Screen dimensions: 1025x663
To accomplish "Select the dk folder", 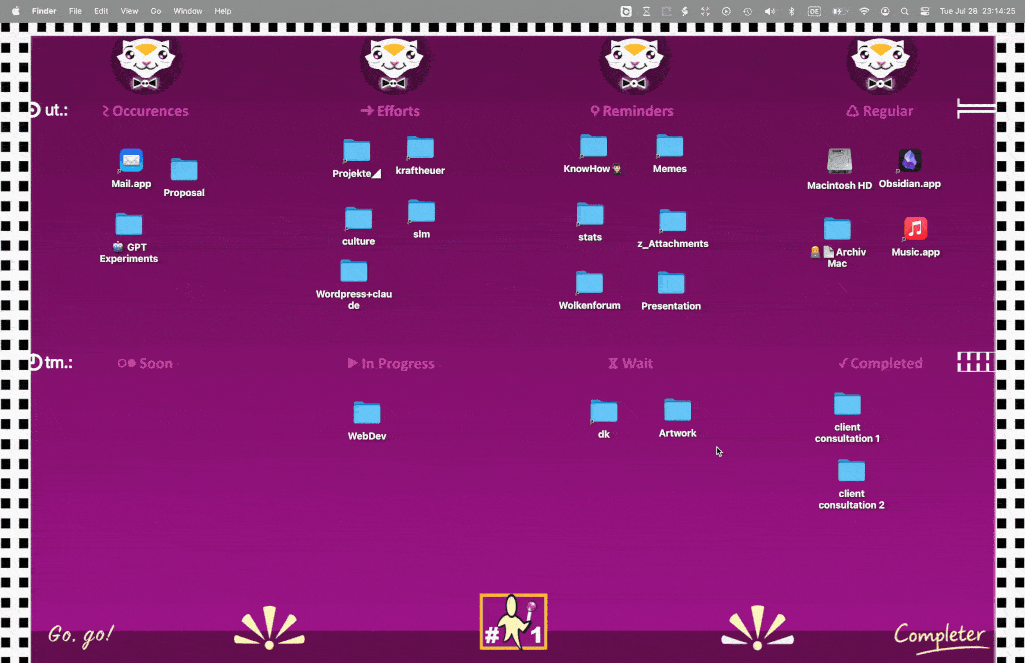I will click(x=604, y=411).
